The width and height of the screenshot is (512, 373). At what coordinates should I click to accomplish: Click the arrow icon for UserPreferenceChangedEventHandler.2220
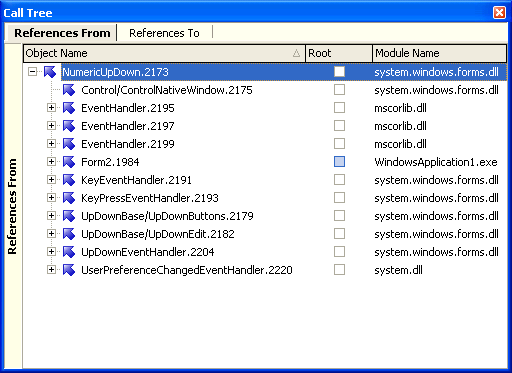coord(69,270)
